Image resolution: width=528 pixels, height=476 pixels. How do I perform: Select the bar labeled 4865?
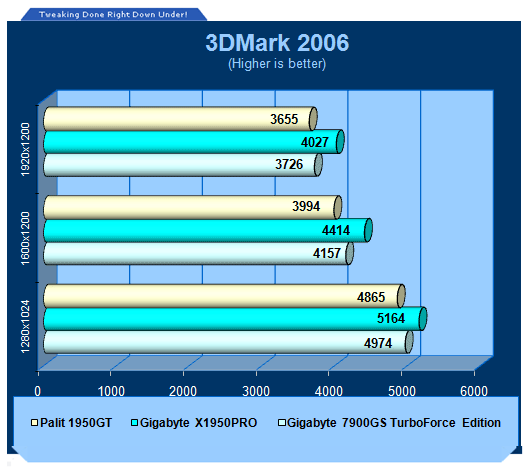click(x=224, y=296)
